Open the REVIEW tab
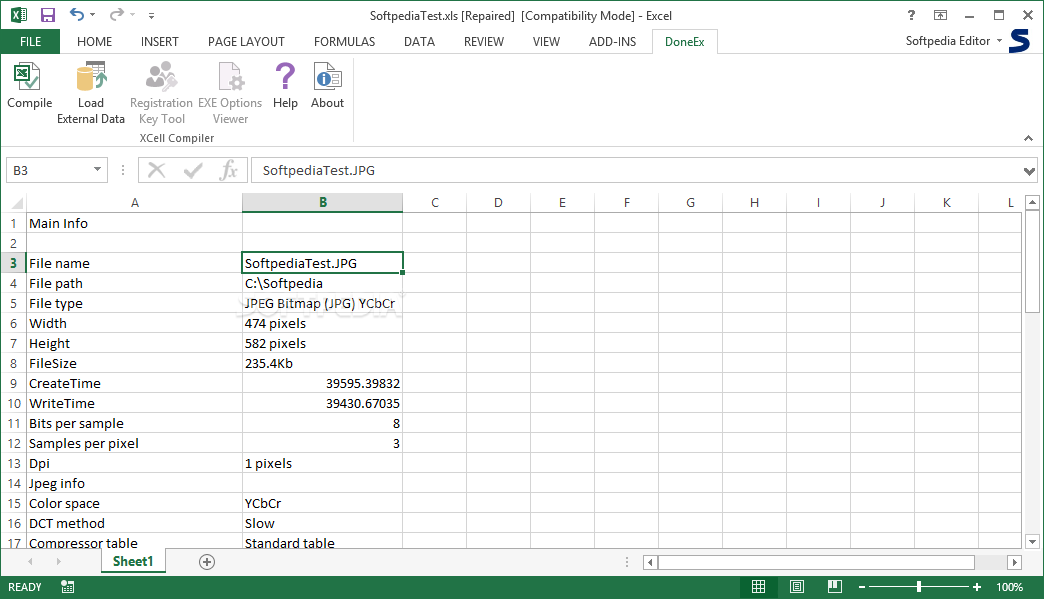Viewport: 1044px width, 599px height. pyautogui.click(x=484, y=41)
